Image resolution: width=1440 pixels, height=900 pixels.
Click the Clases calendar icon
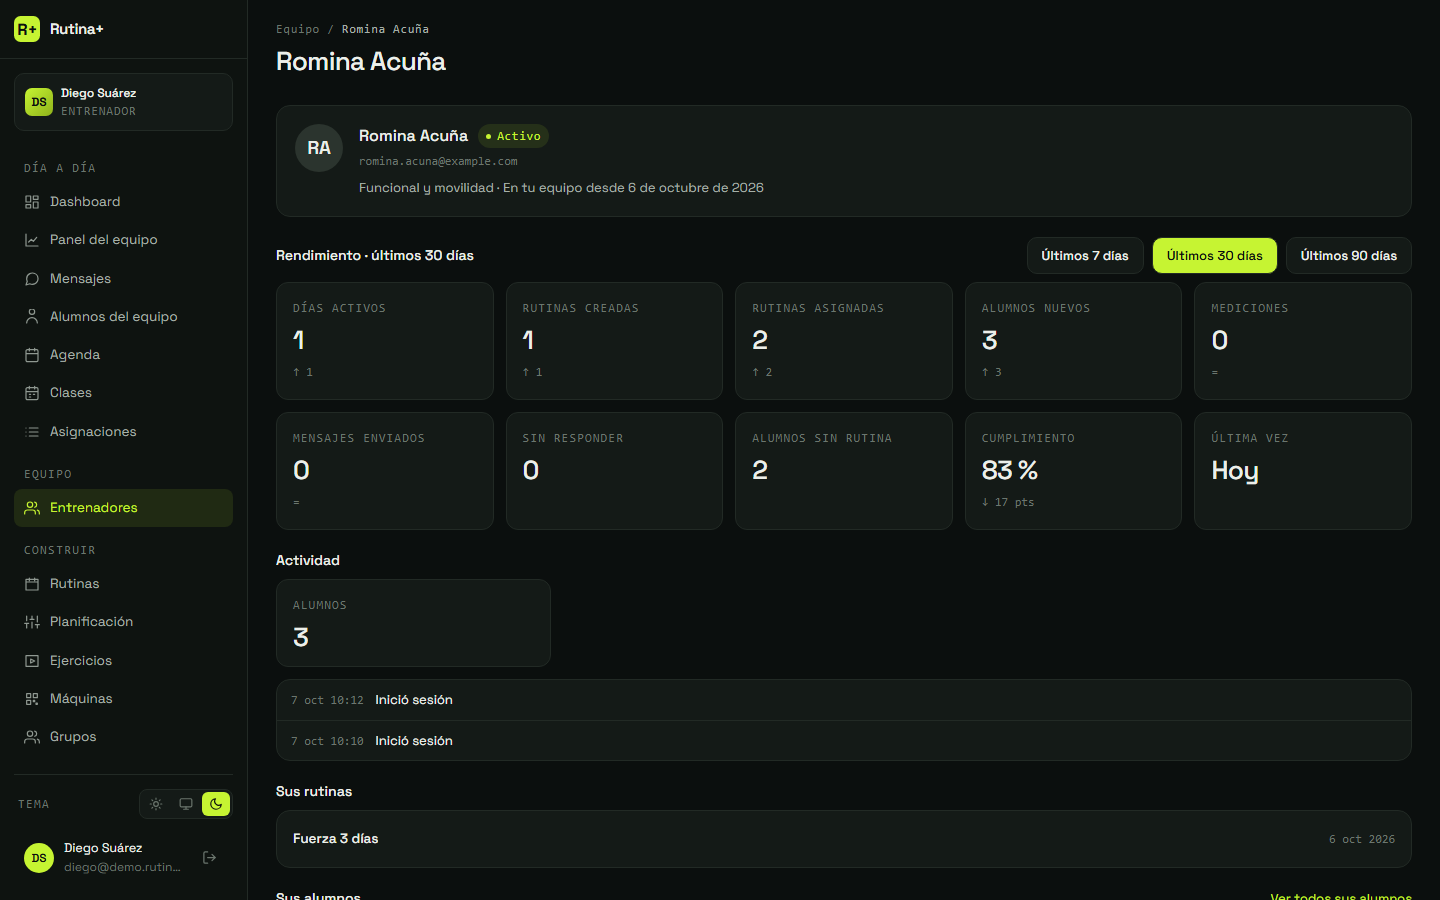click(32, 393)
